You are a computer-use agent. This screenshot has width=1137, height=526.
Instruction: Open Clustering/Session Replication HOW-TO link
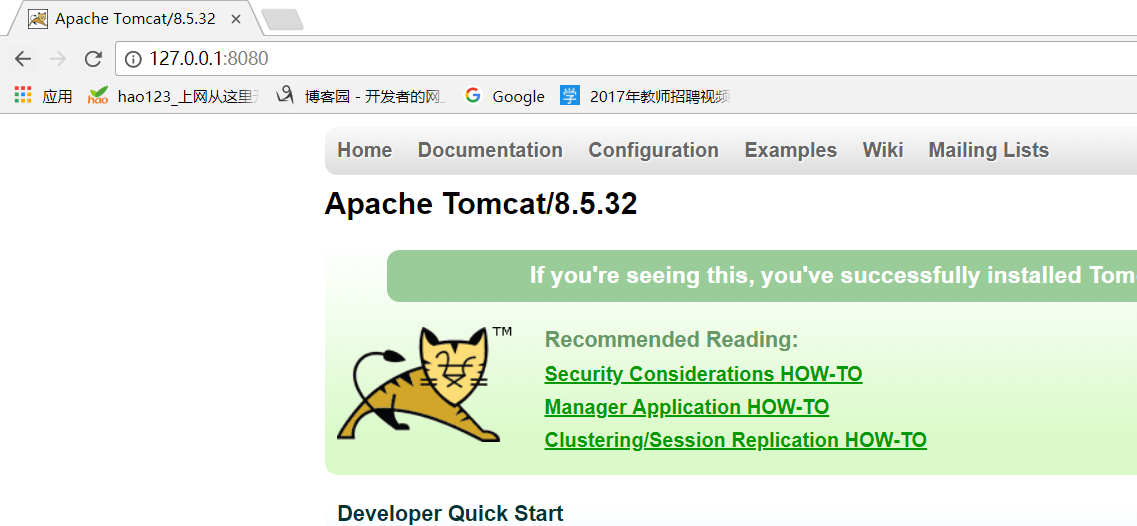(735, 440)
